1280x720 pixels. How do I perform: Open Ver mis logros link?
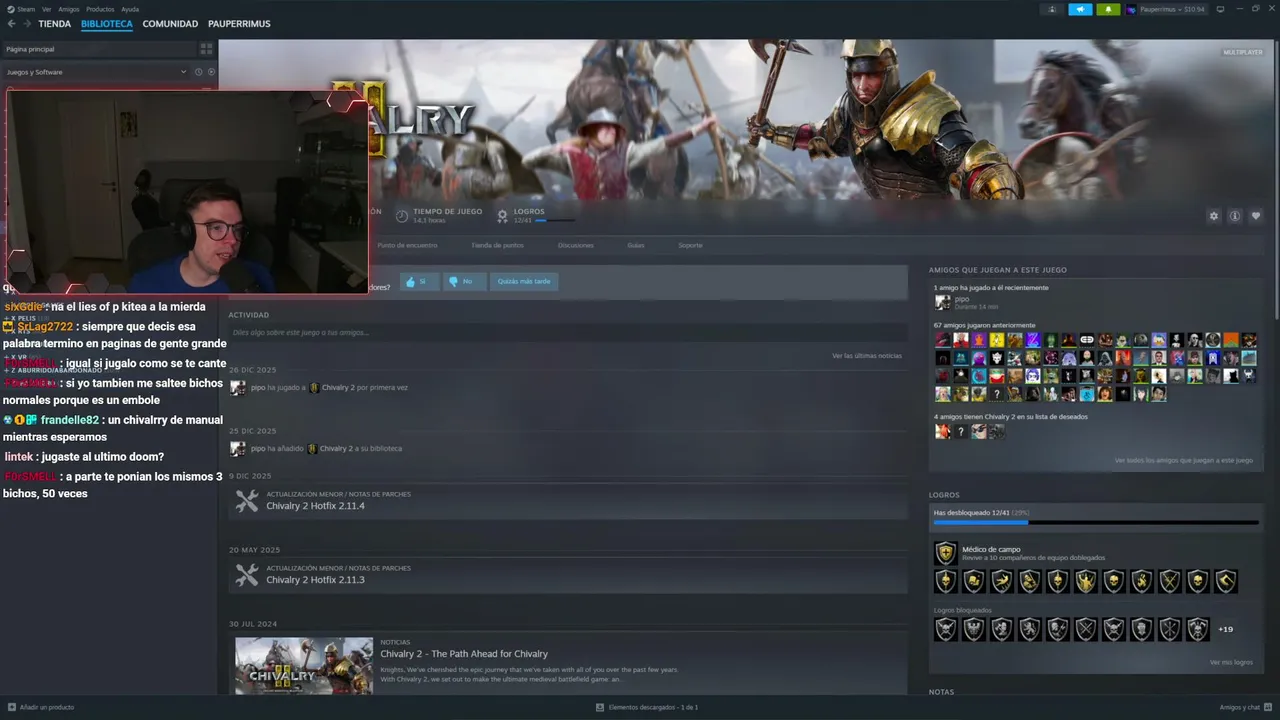[1231, 662]
